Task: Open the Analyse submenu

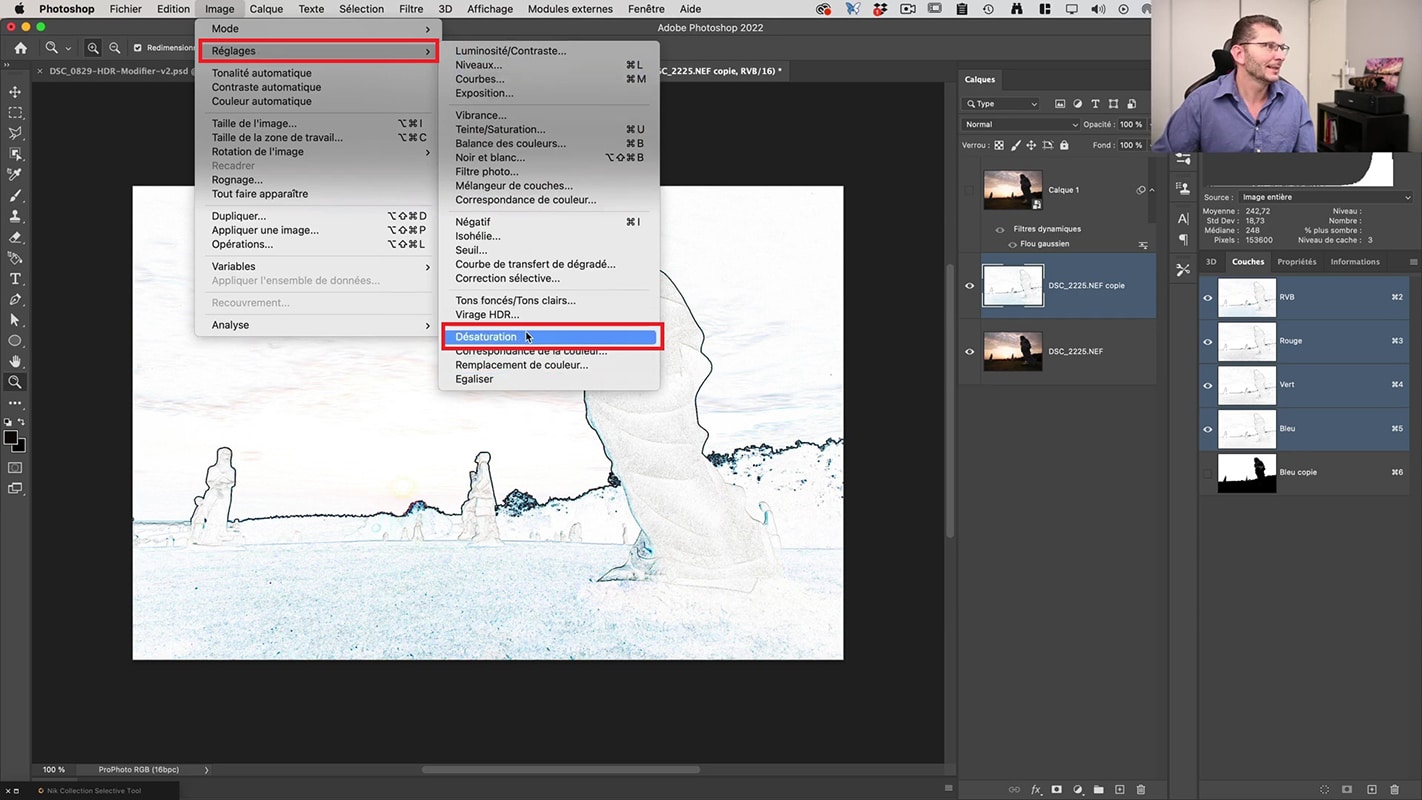Action: coord(320,325)
